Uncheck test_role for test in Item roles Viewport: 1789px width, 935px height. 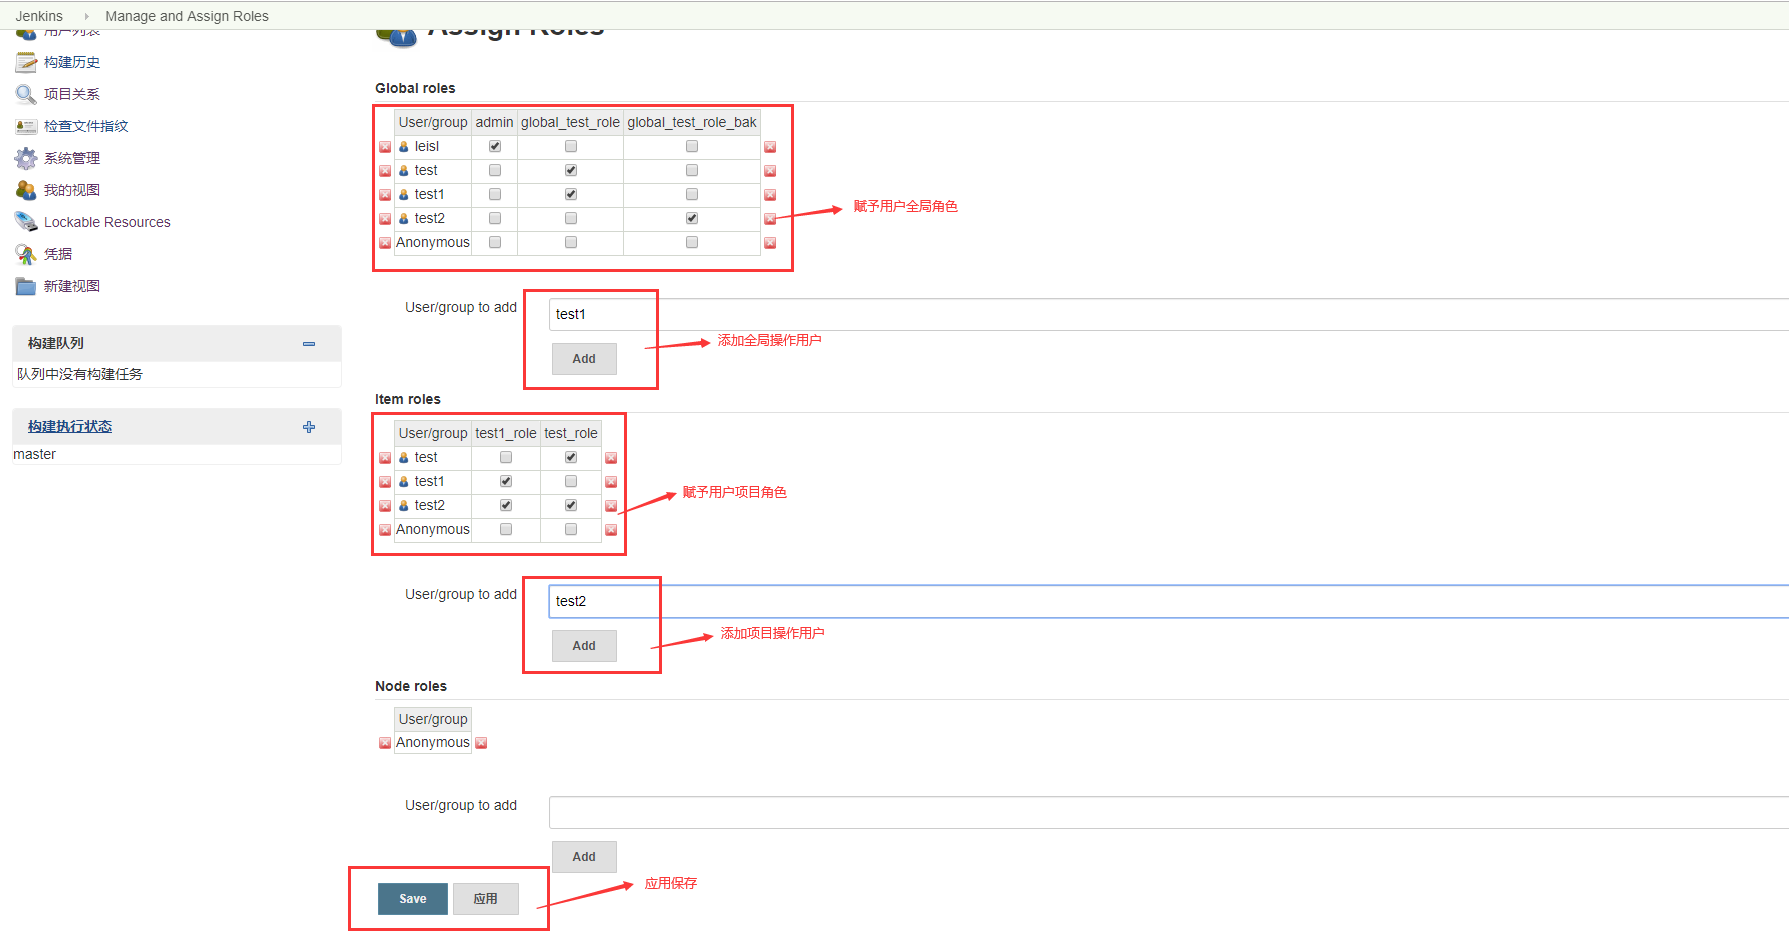point(571,457)
